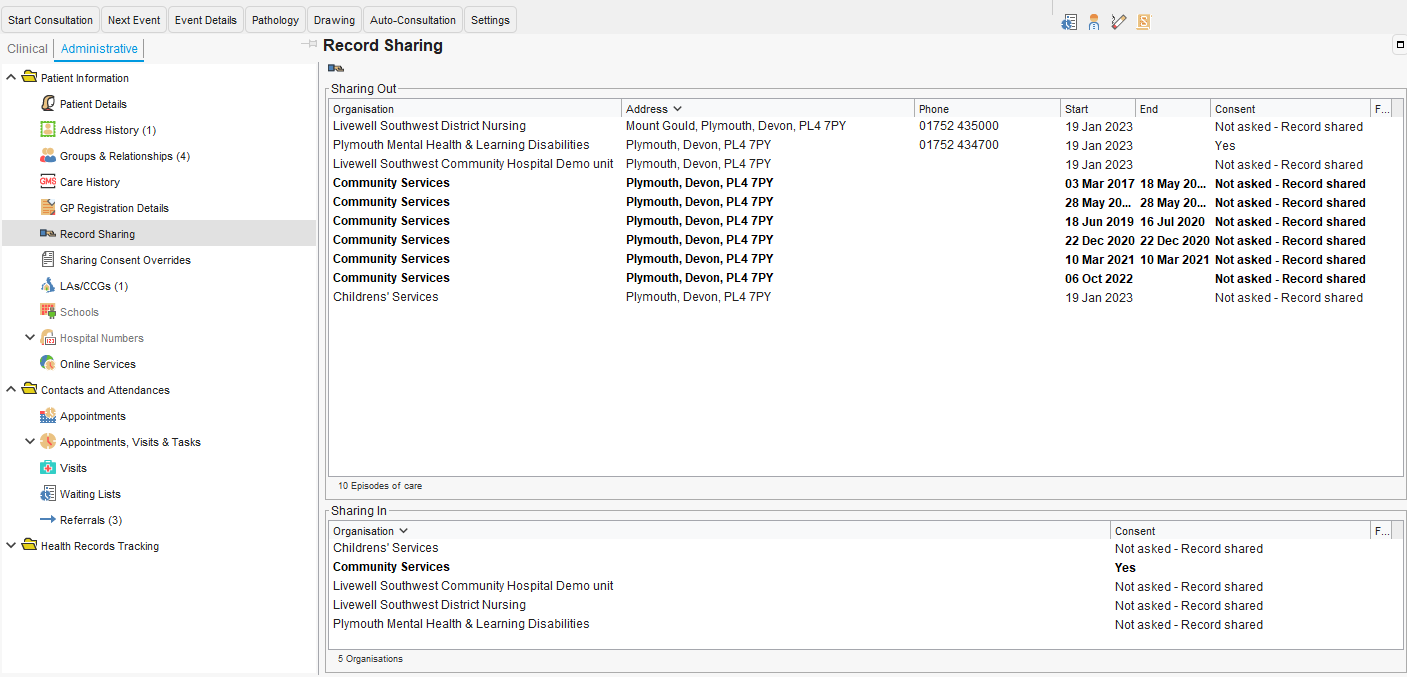Click the Visits medical bag icon
The image size is (1407, 677).
coord(48,468)
